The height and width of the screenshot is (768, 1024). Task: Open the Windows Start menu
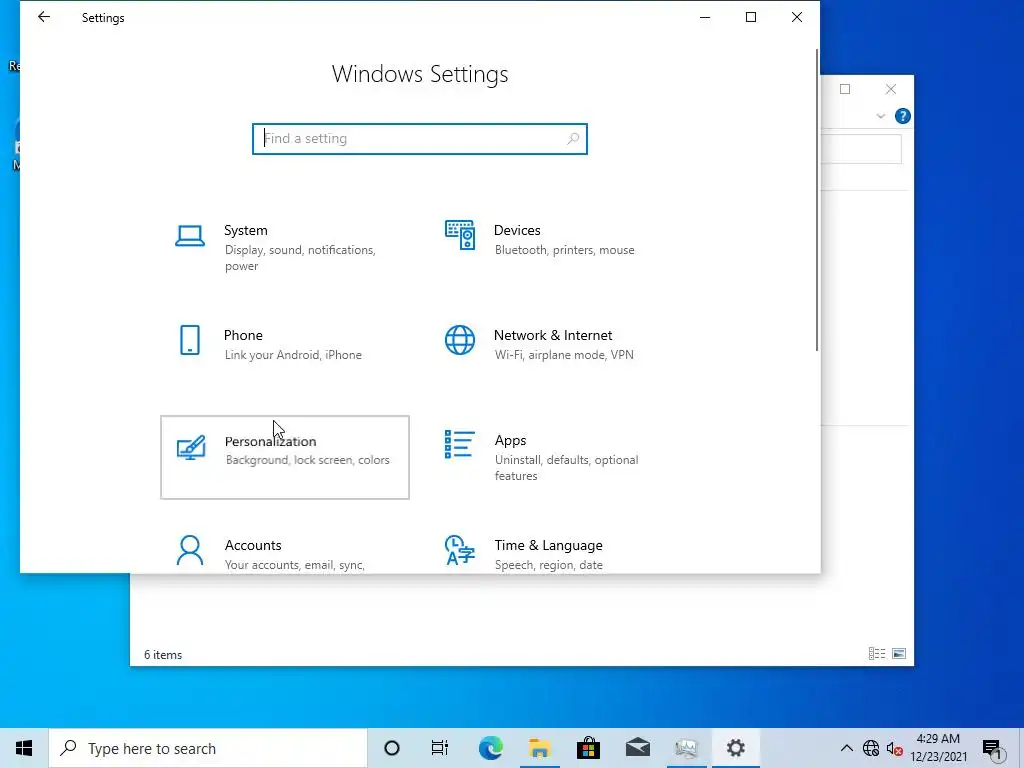coord(24,748)
